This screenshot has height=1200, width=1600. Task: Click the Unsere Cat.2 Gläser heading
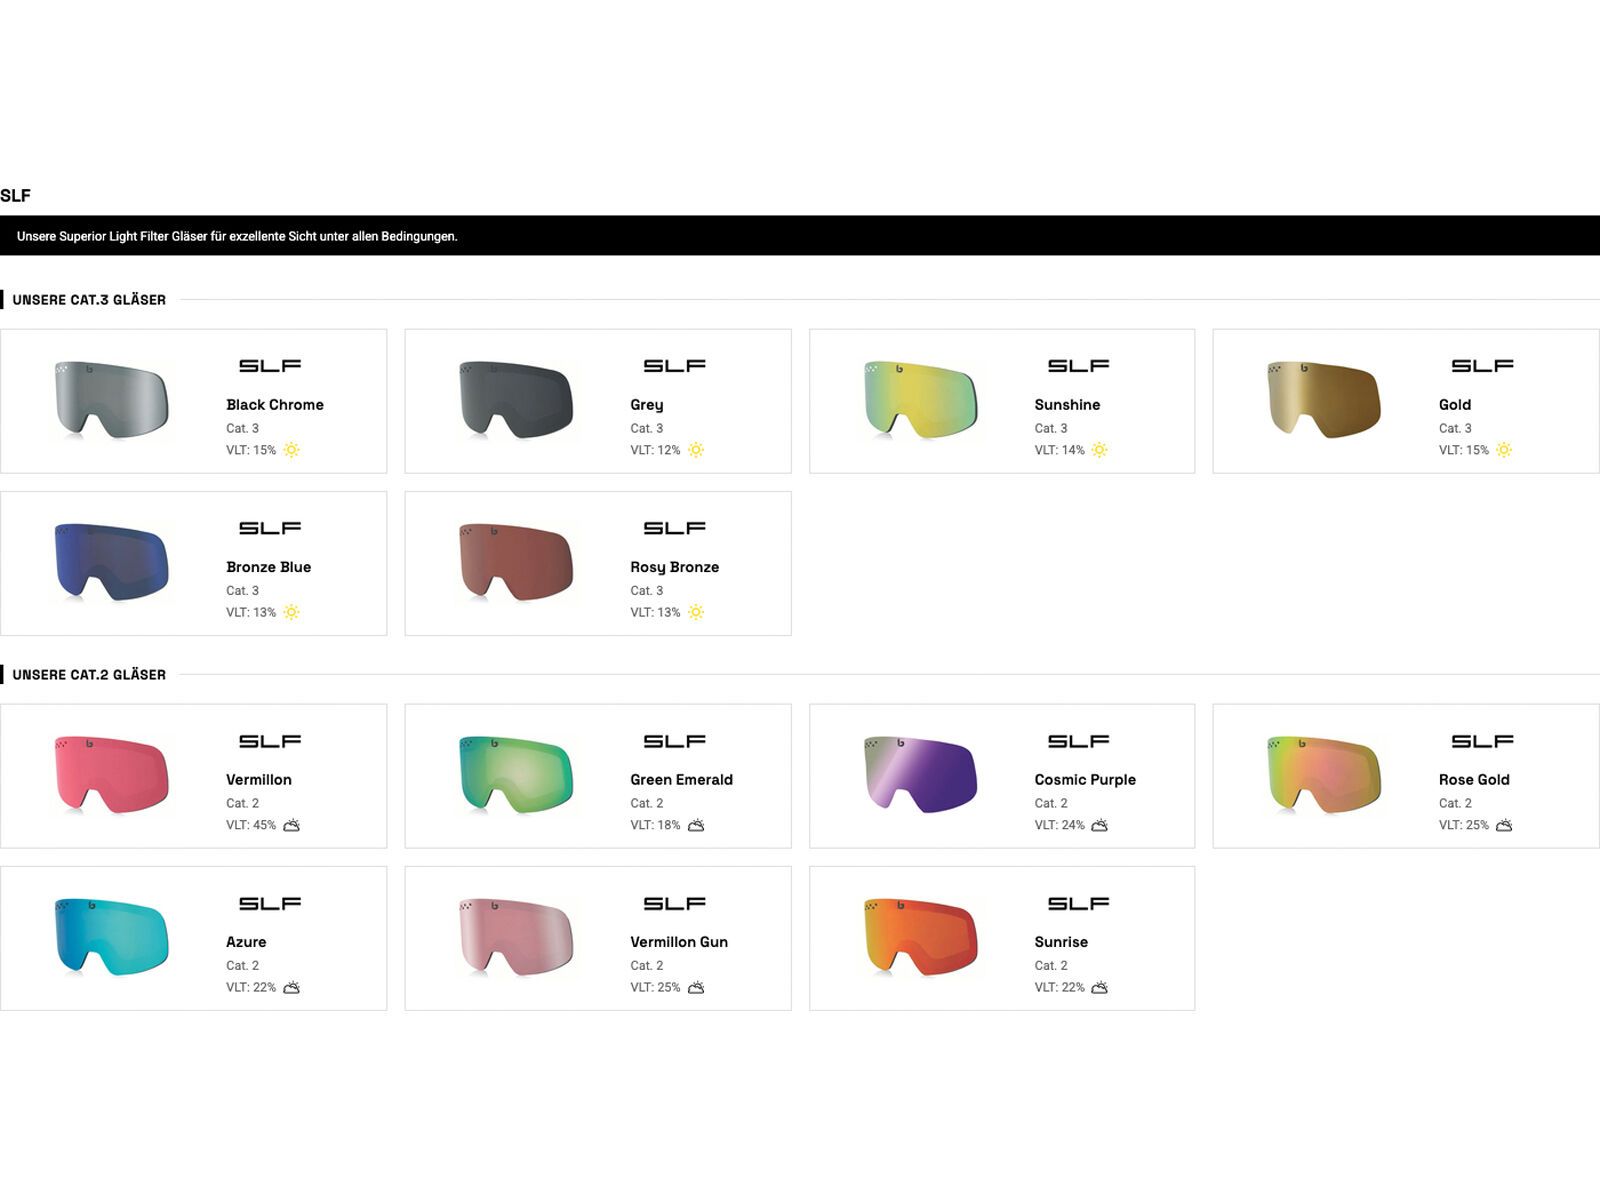[89, 675]
